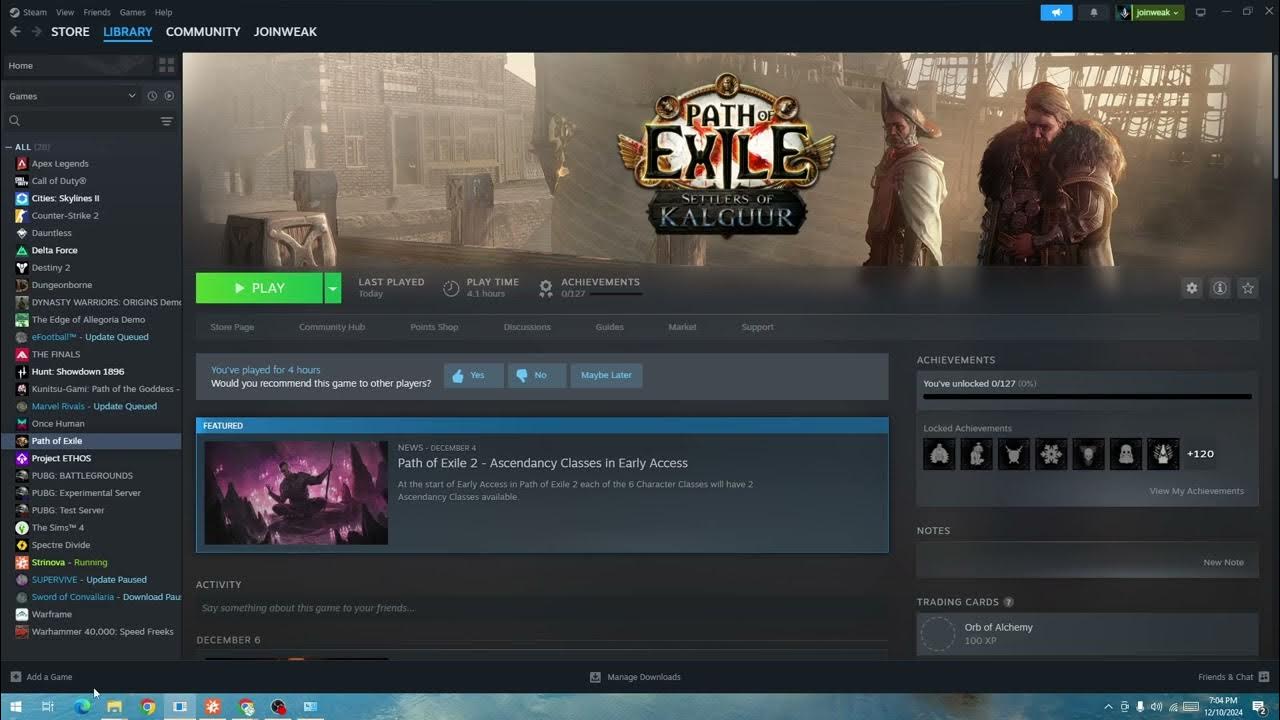Open the announcements megaphone button
The image size is (1280, 720).
tap(1056, 12)
